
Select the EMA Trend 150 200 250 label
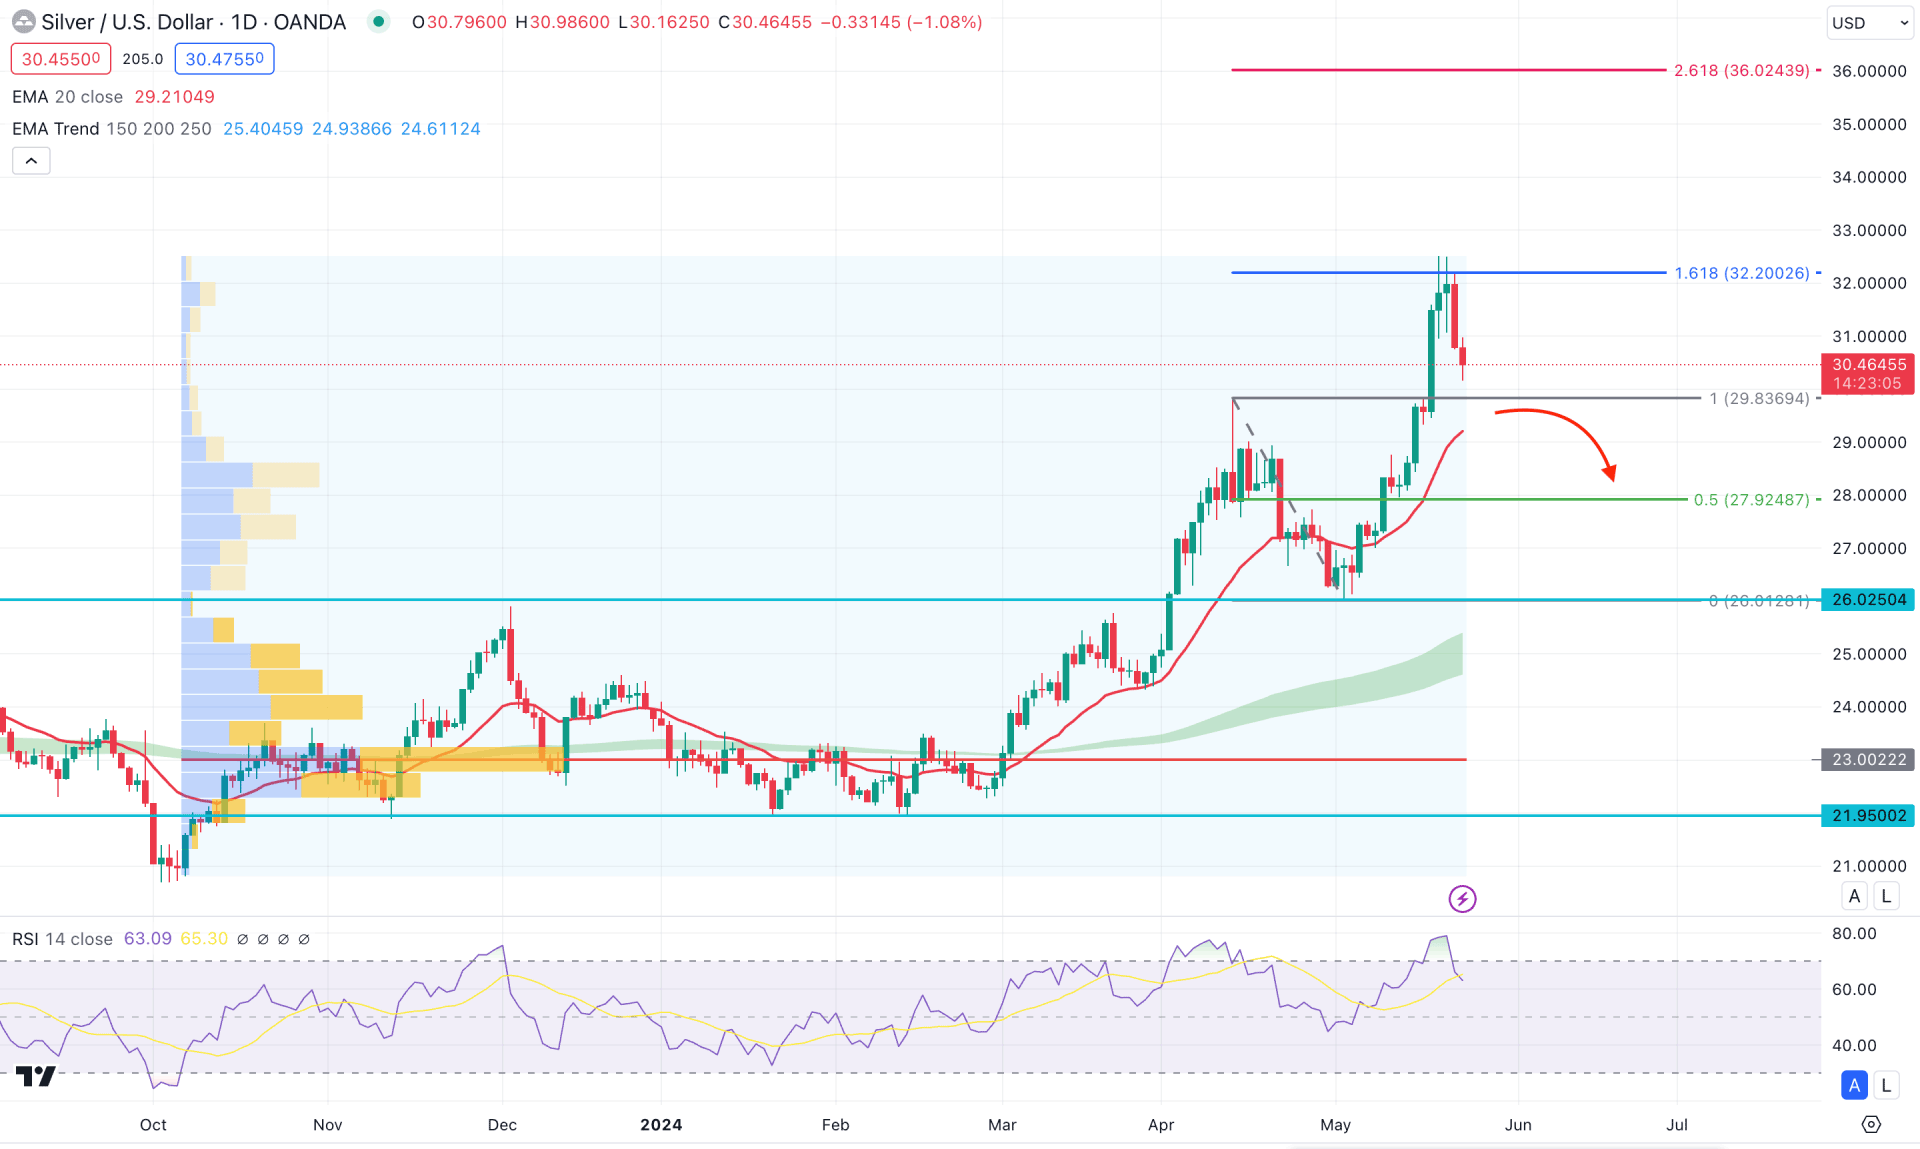[112, 129]
